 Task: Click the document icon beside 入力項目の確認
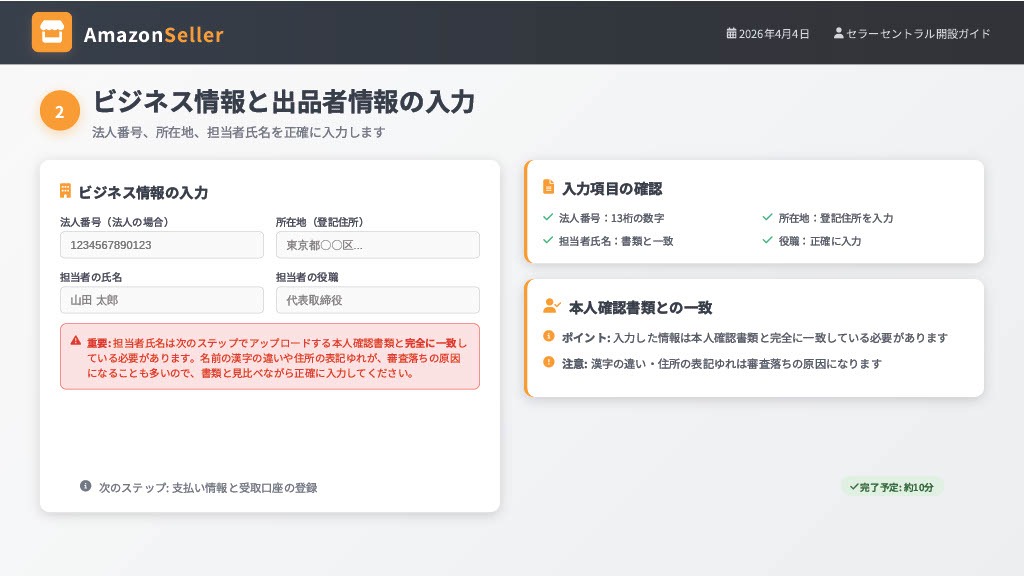pos(548,187)
